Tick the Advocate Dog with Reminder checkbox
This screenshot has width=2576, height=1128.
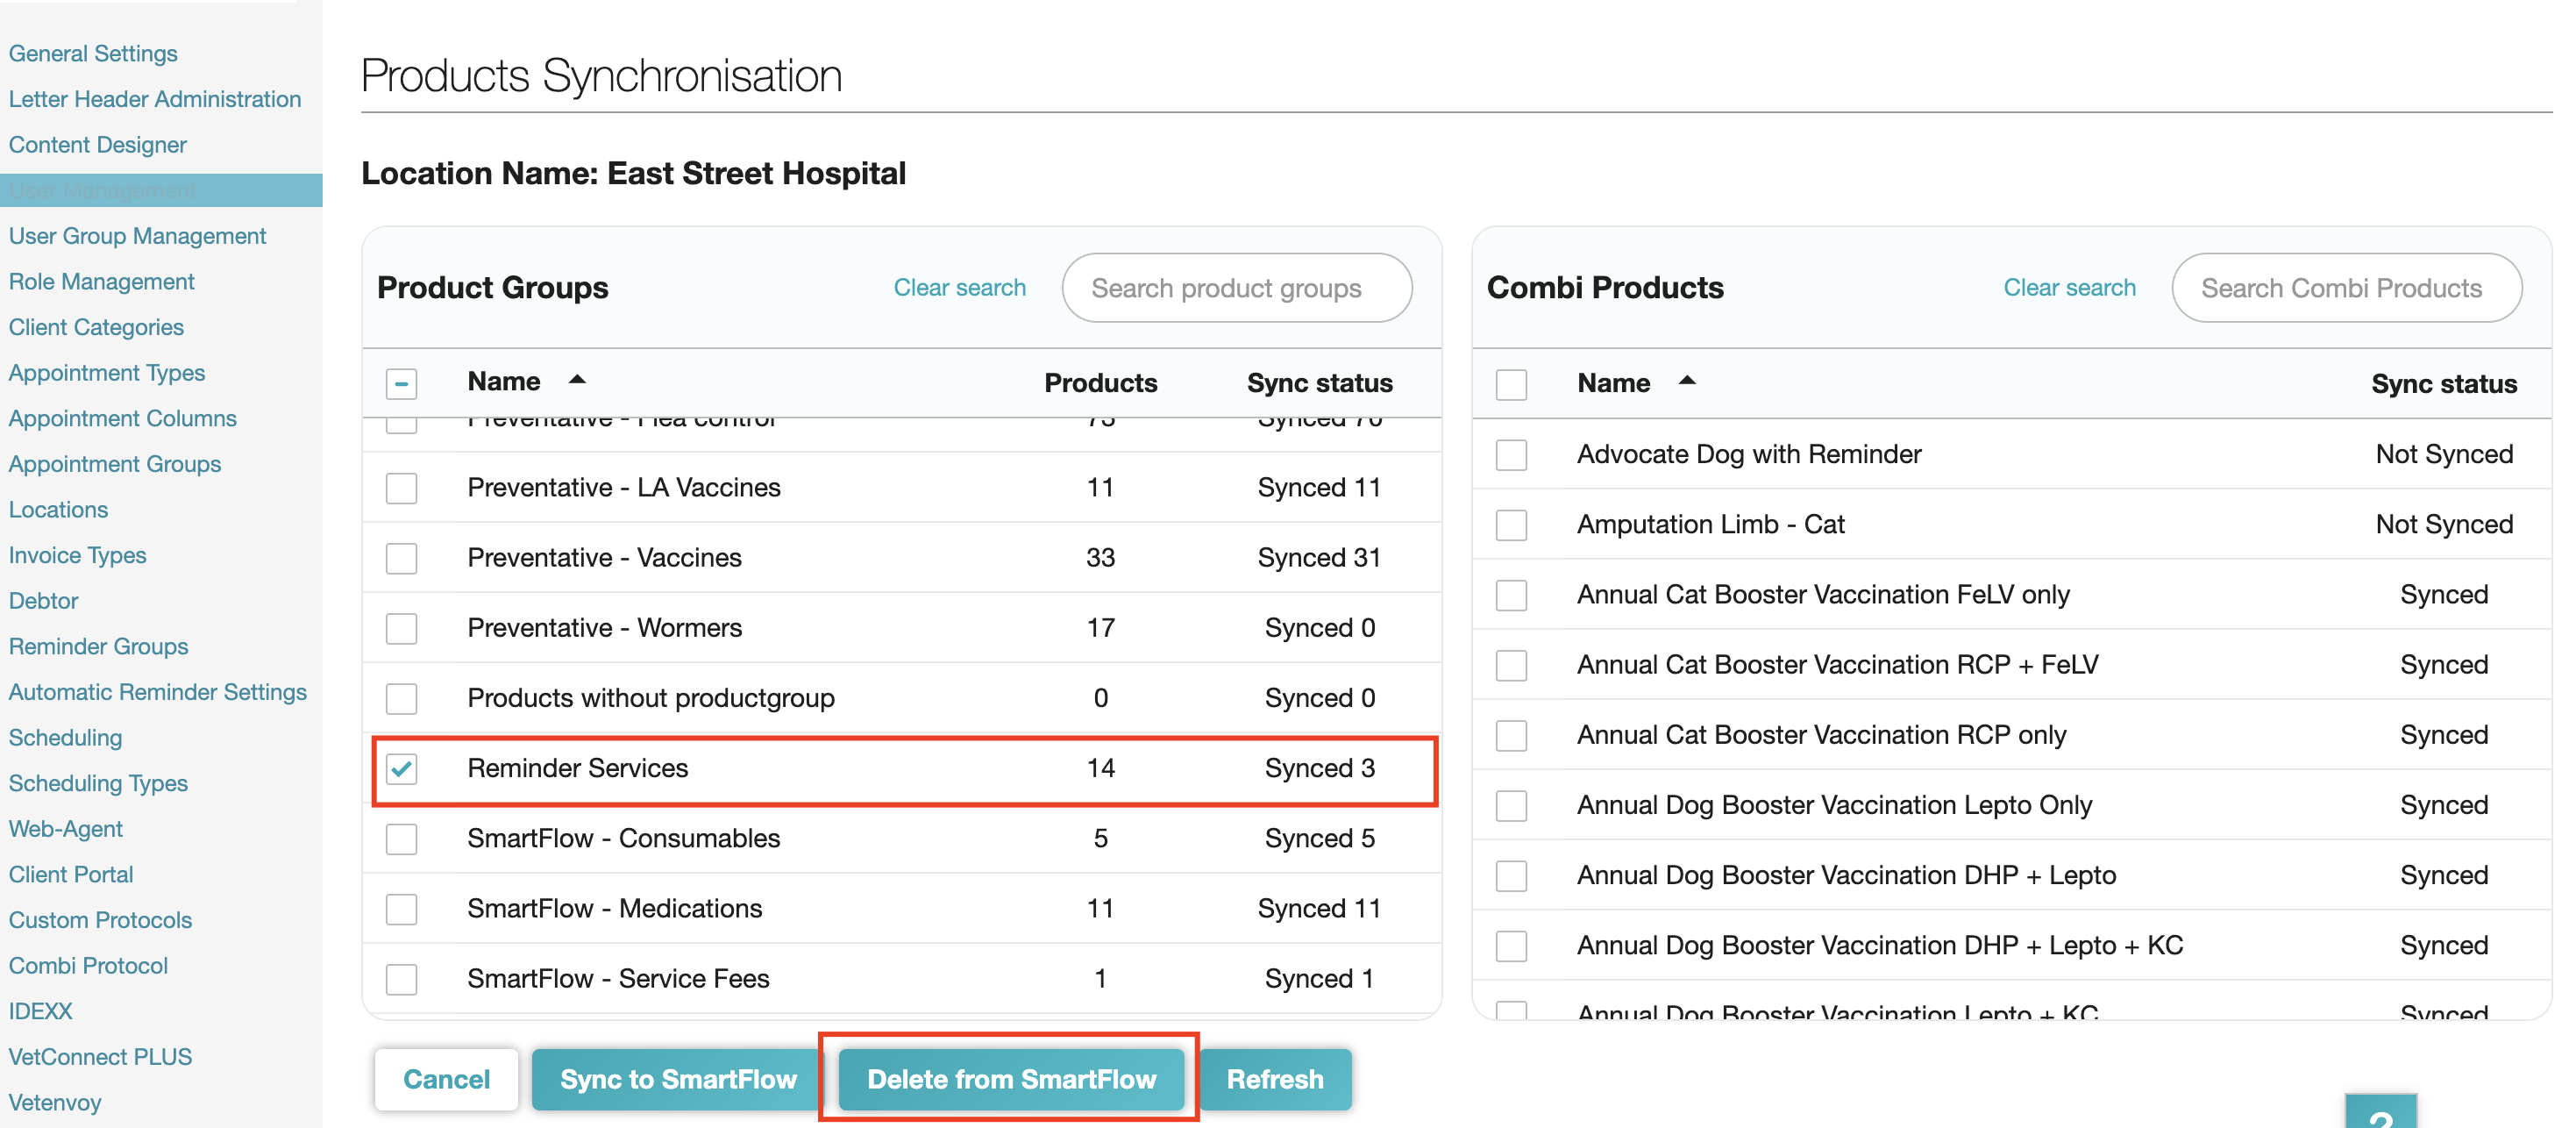pyautogui.click(x=1511, y=455)
